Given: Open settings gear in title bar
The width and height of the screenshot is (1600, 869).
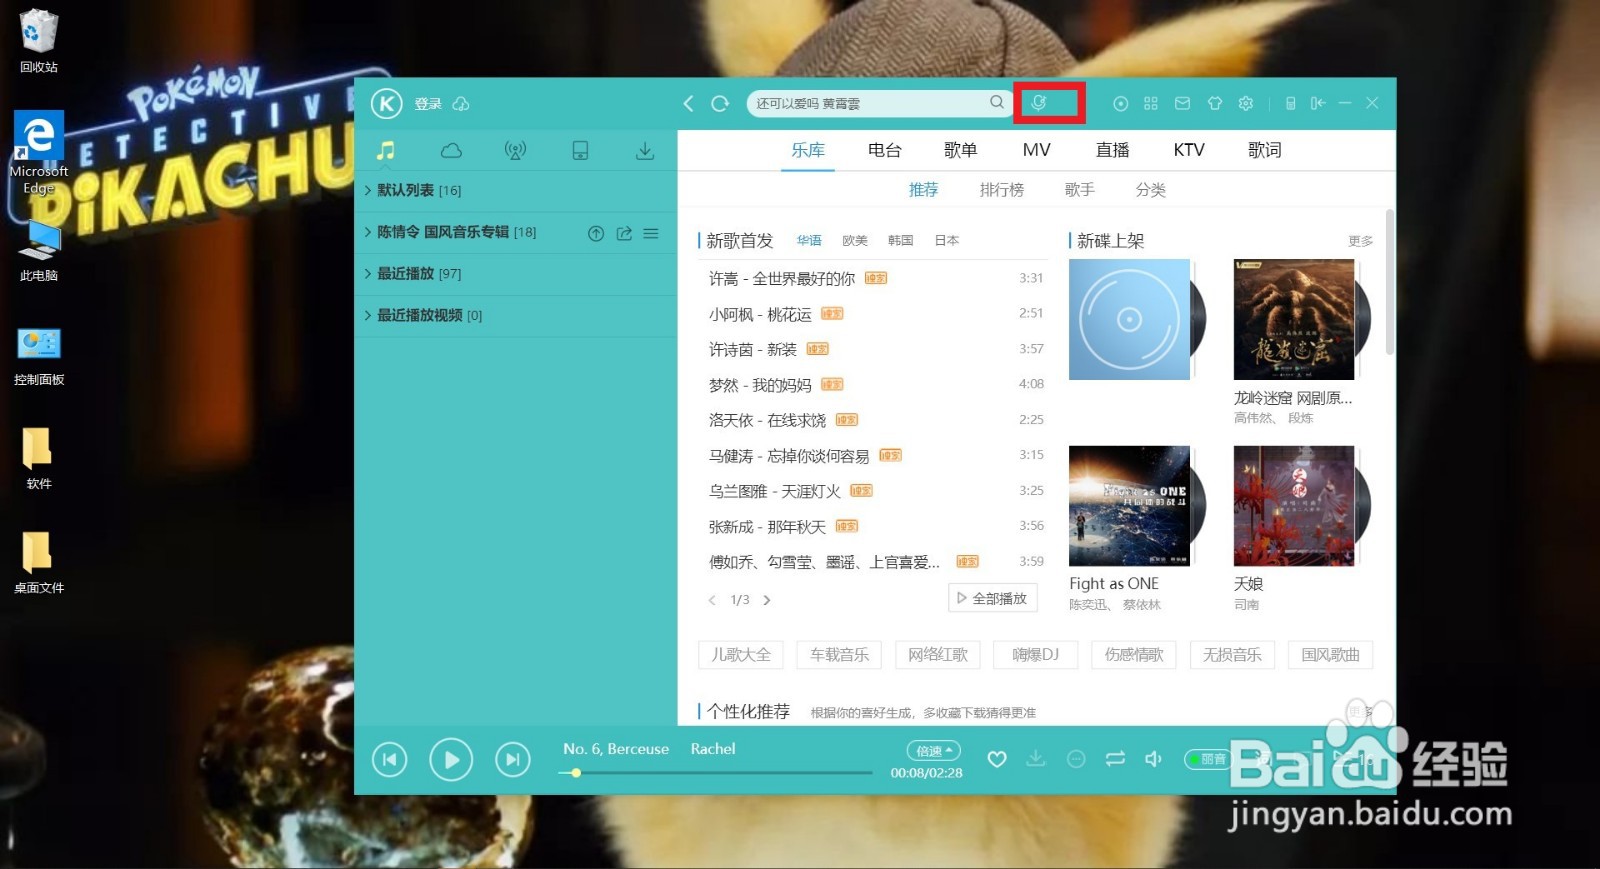Looking at the screenshot, I should pyautogui.click(x=1246, y=103).
